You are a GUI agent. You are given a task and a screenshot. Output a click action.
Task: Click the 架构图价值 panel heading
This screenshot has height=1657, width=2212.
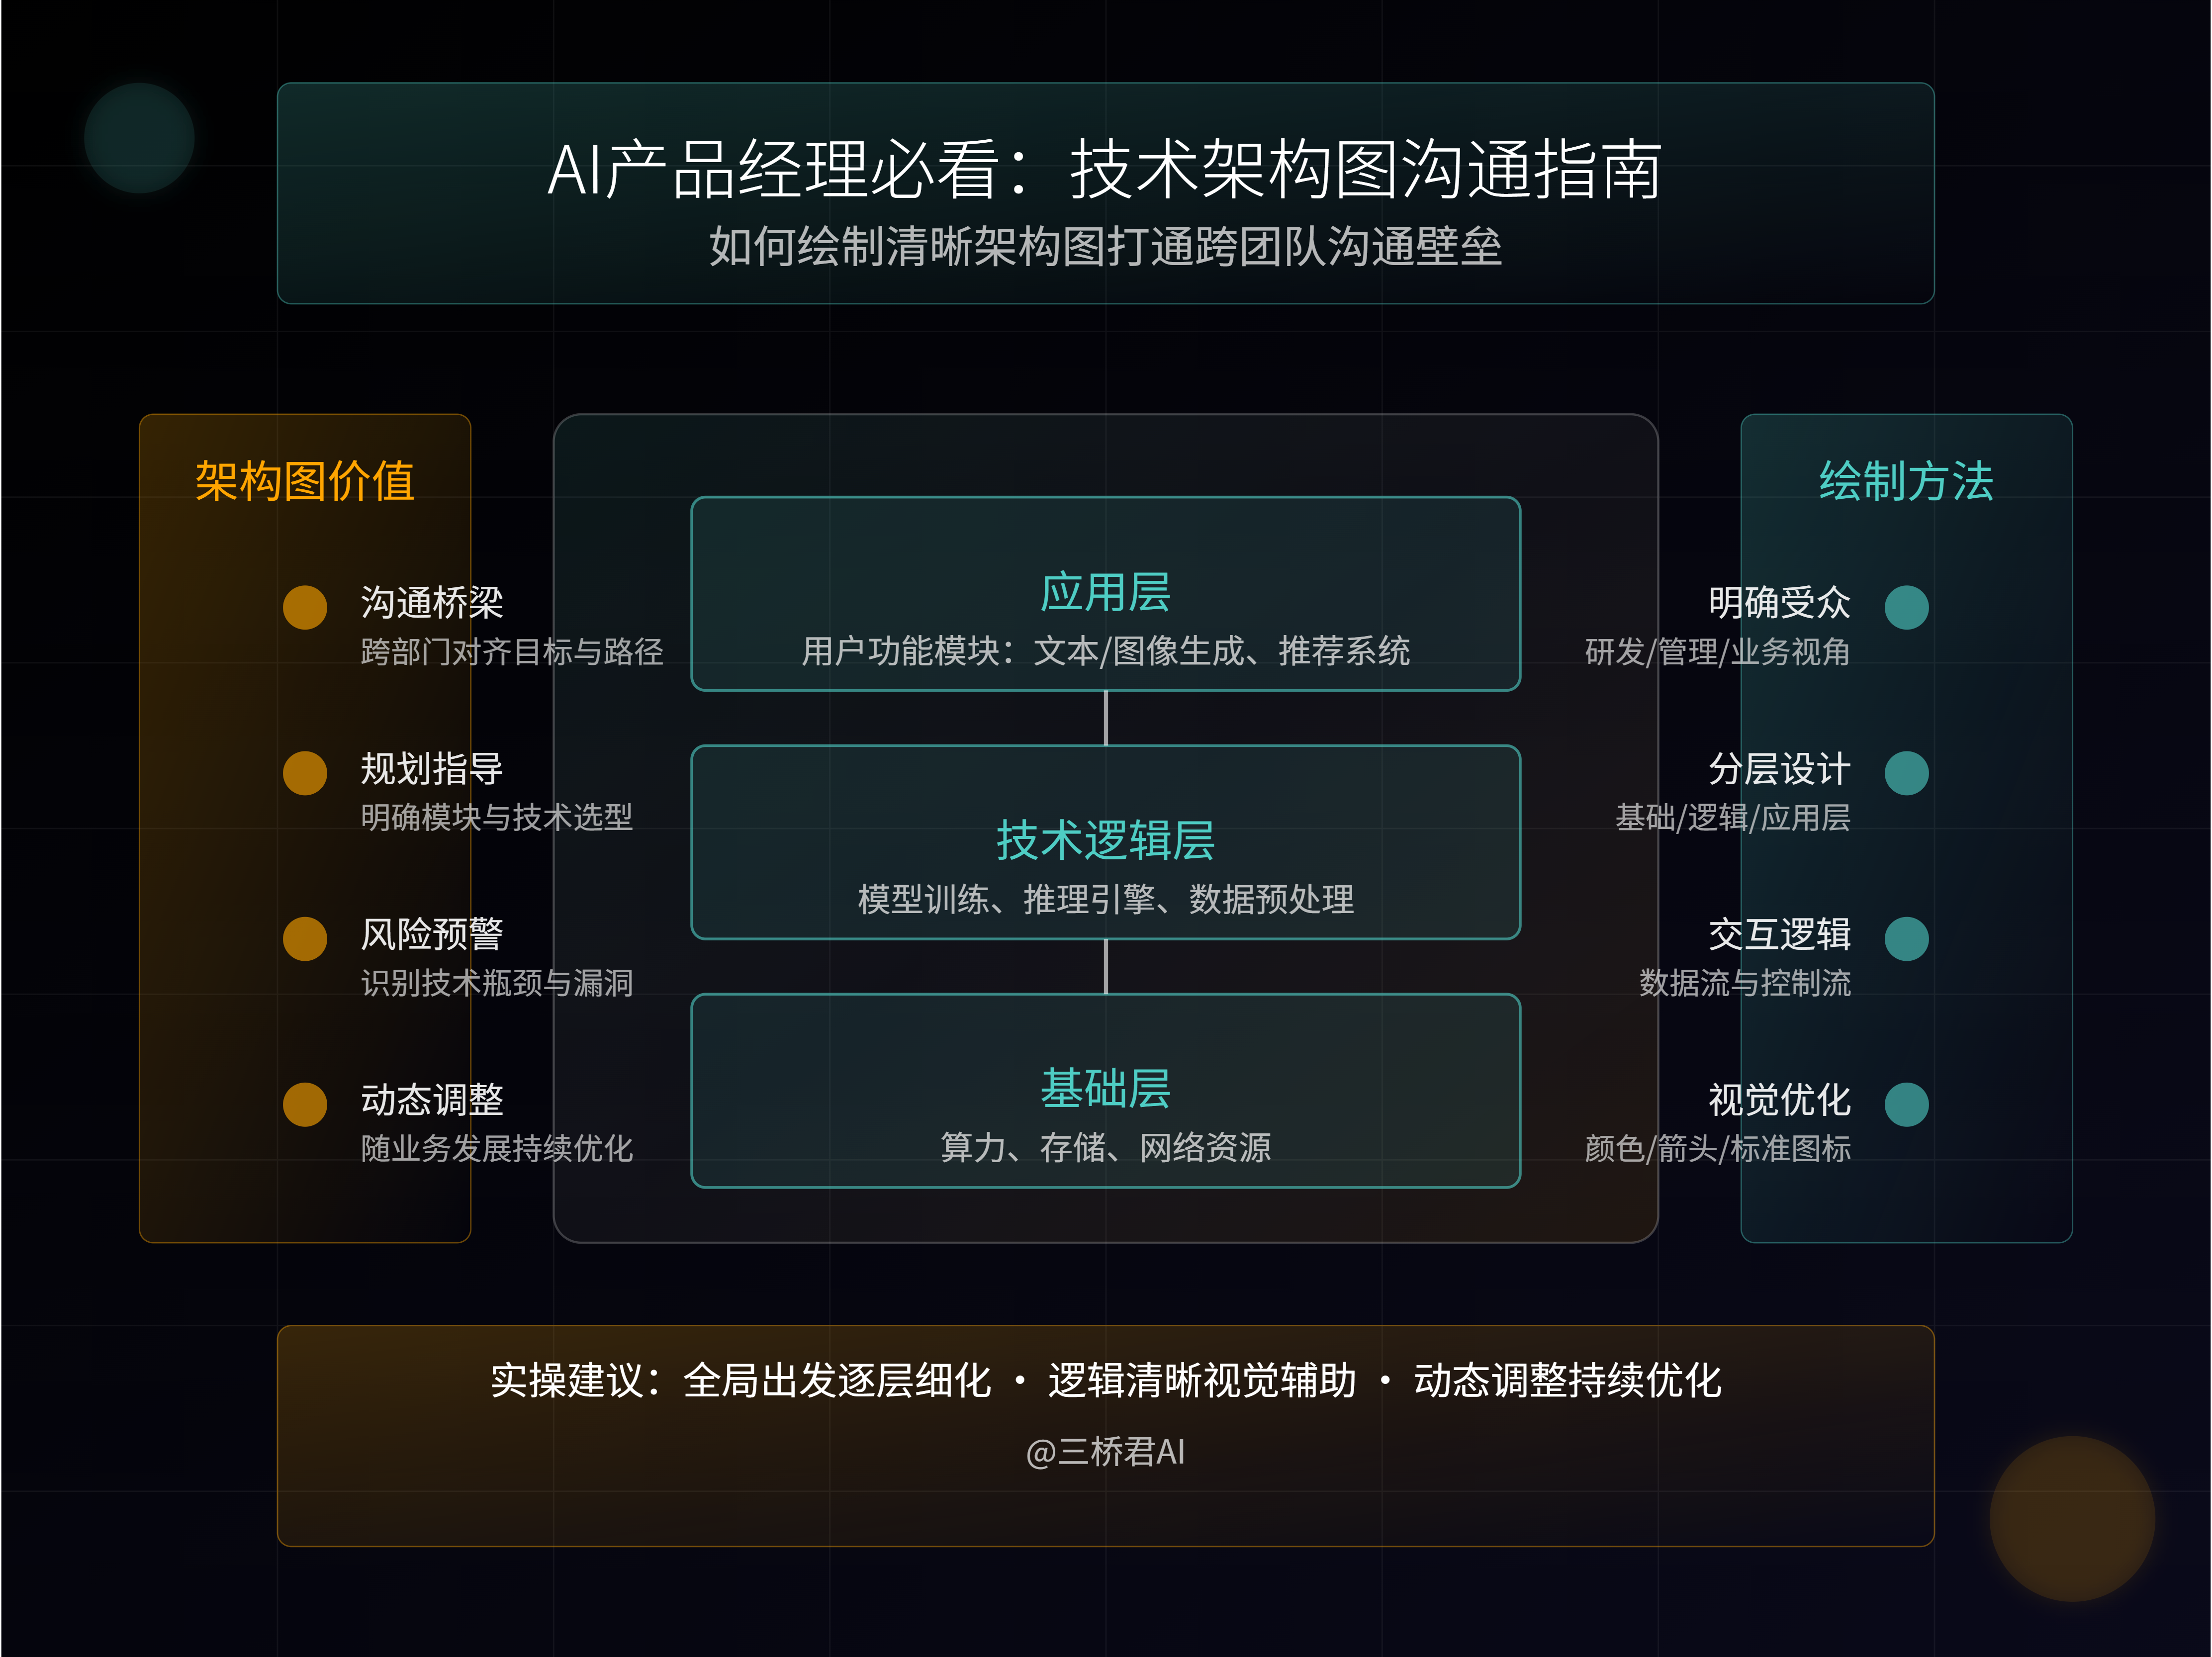point(305,481)
